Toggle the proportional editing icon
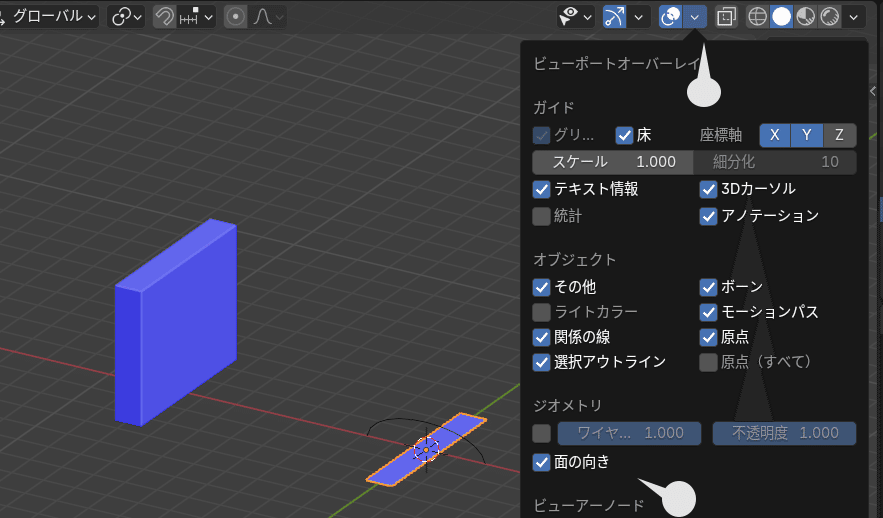The image size is (883, 518). tap(235, 17)
